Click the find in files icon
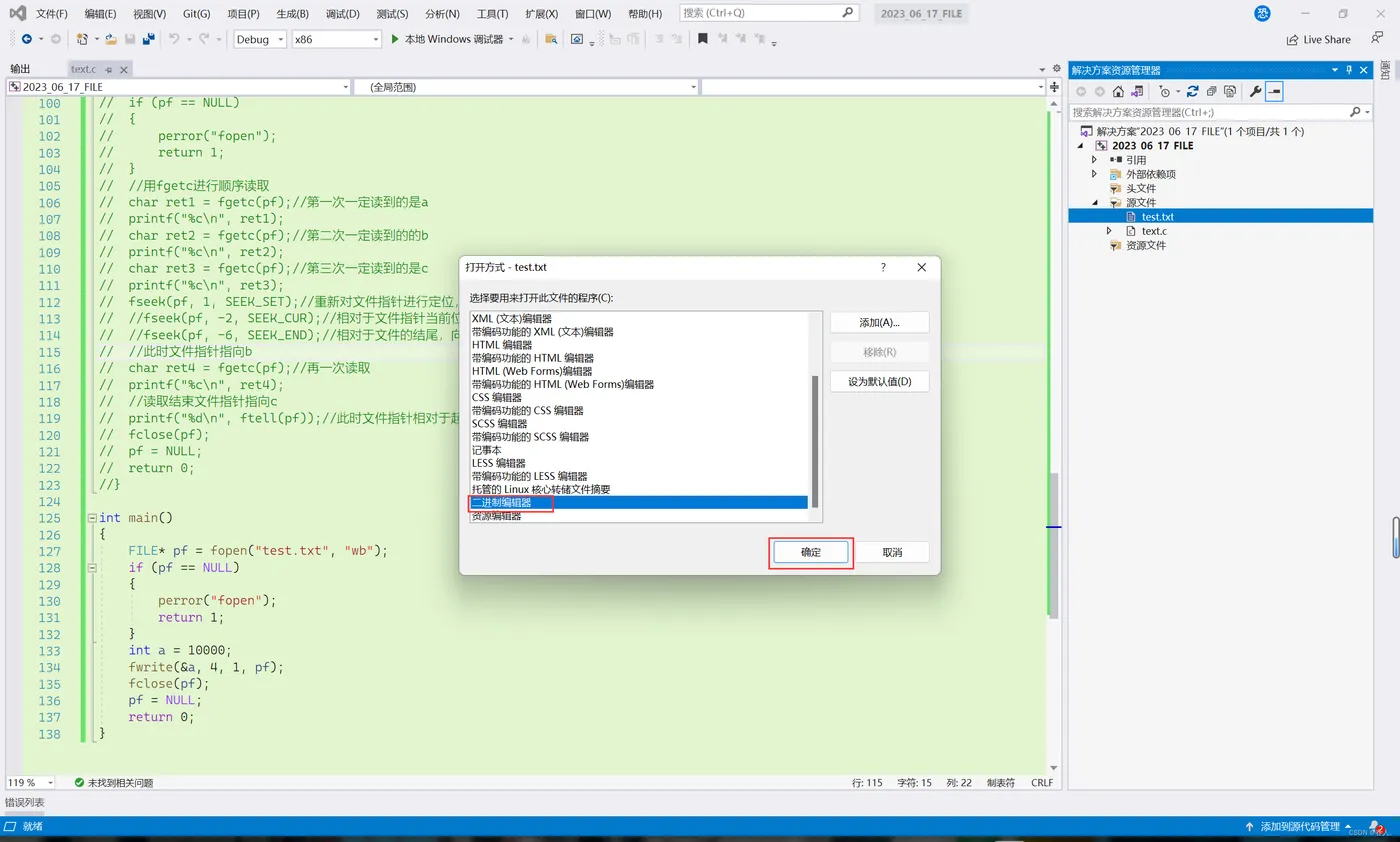The image size is (1400, 842). tap(551, 39)
